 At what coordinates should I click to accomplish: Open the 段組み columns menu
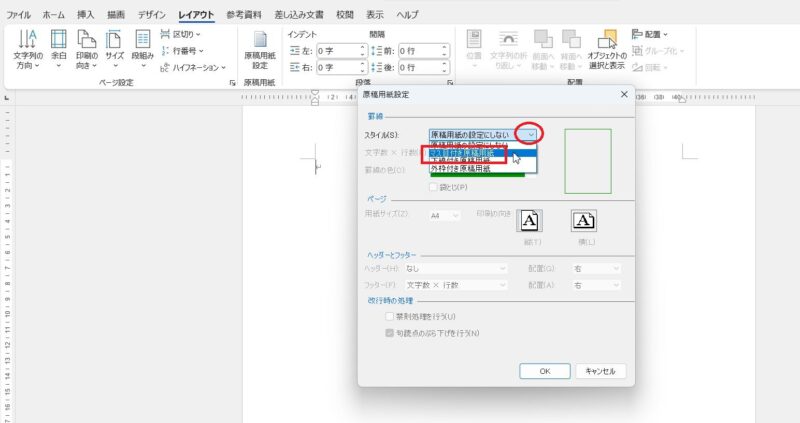(x=142, y=49)
